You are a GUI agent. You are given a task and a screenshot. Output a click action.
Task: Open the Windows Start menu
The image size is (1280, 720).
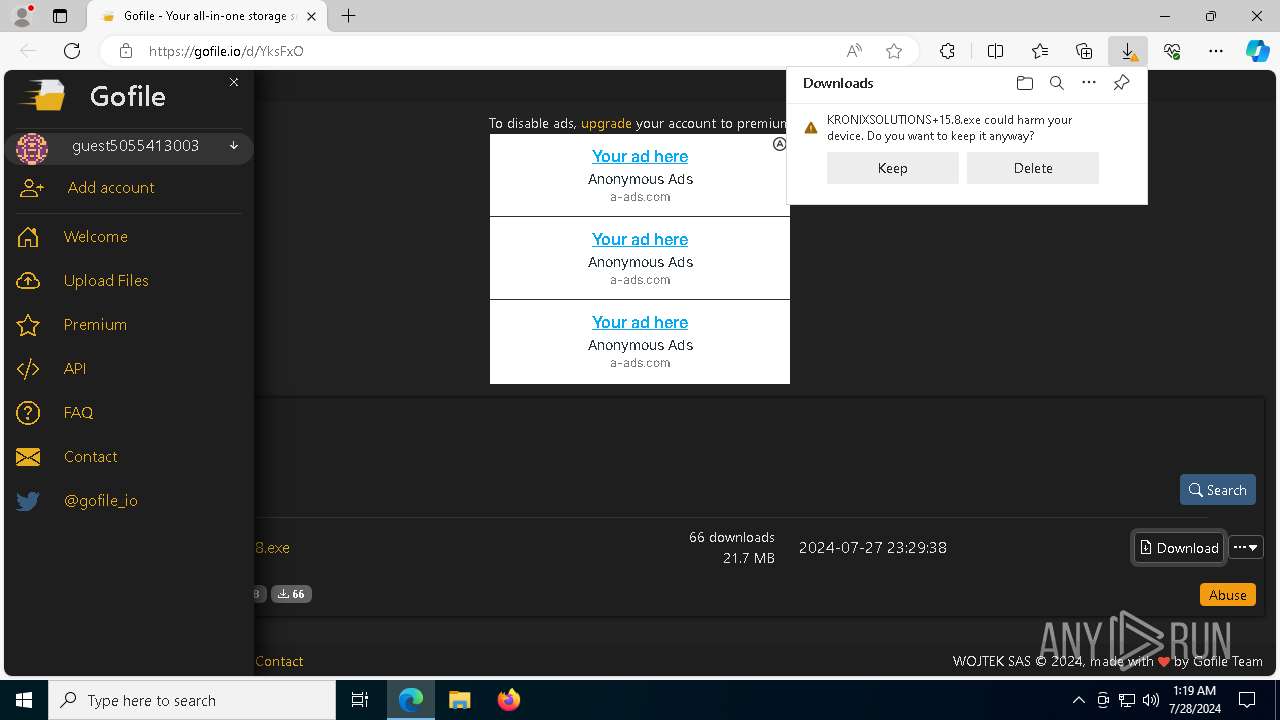tap(24, 700)
